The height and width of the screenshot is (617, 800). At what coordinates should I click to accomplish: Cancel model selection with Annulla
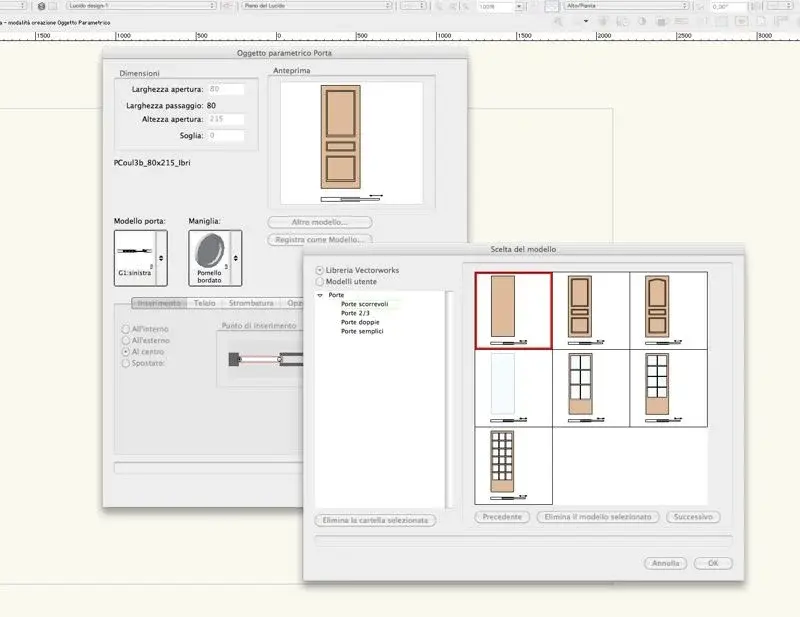pos(665,563)
